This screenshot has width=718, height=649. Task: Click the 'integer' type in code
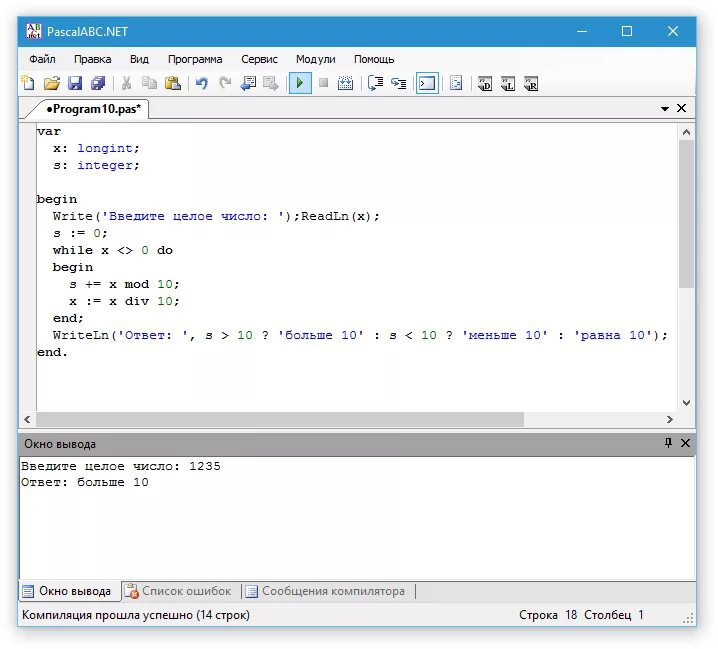pyautogui.click(x=105, y=165)
